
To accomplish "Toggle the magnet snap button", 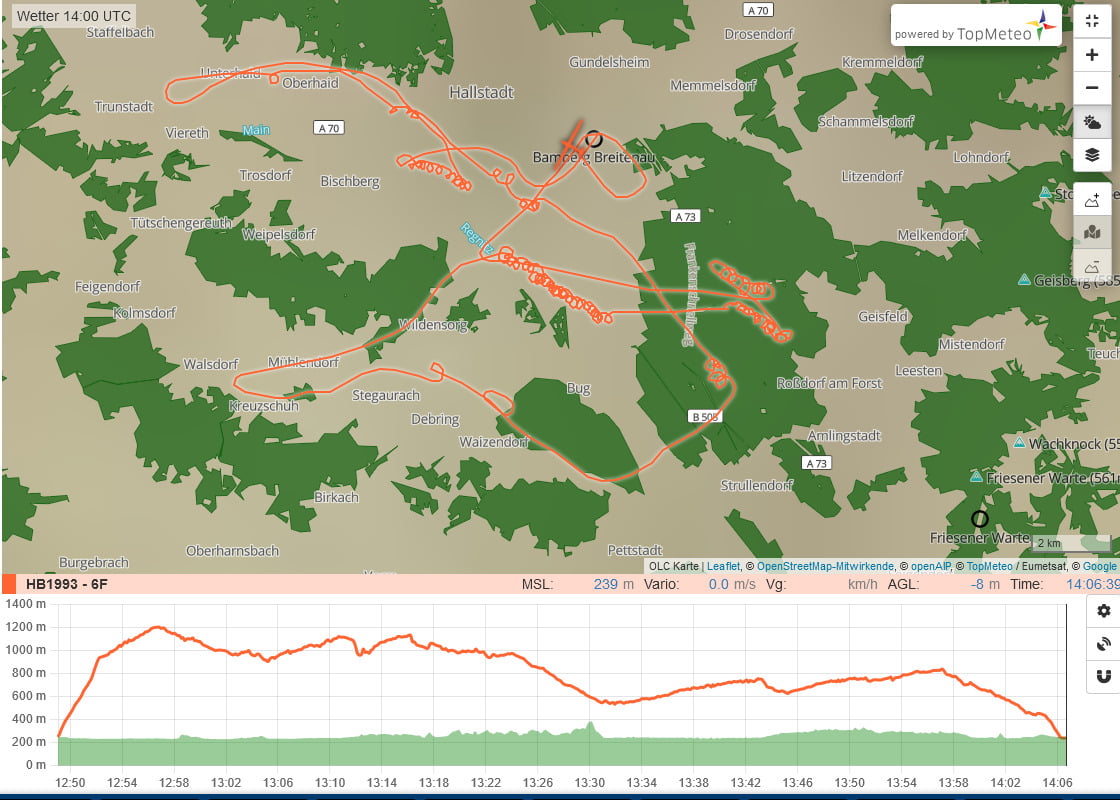I will point(1104,677).
